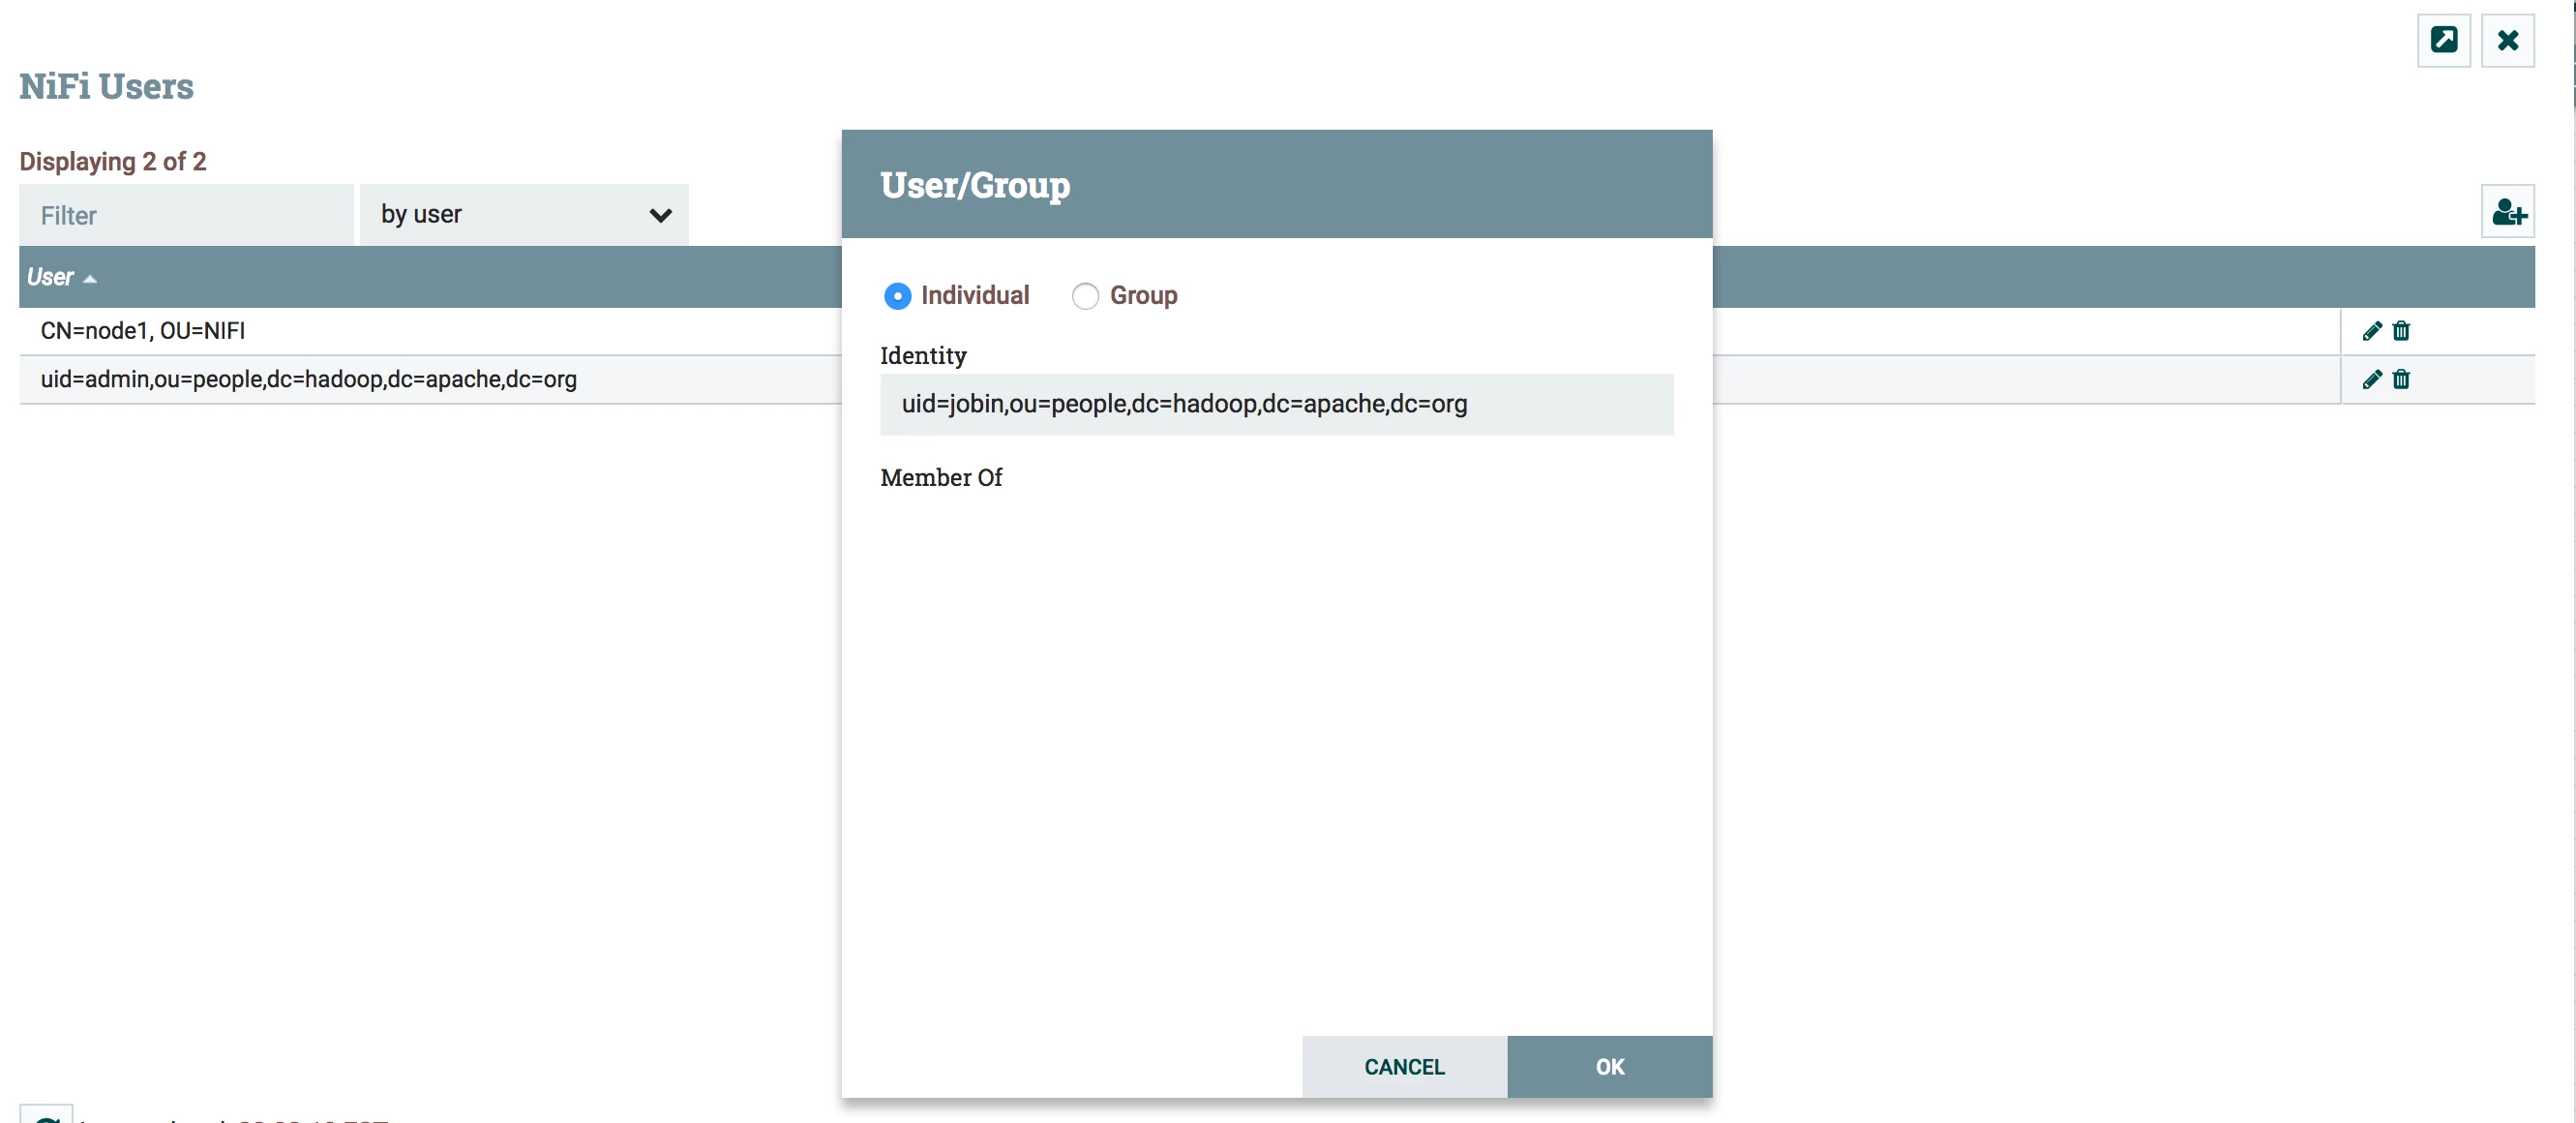Click the add user icon
Image resolution: width=2576 pixels, height=1123 pixels.
pyautogui.click(x=2507, y=212)
